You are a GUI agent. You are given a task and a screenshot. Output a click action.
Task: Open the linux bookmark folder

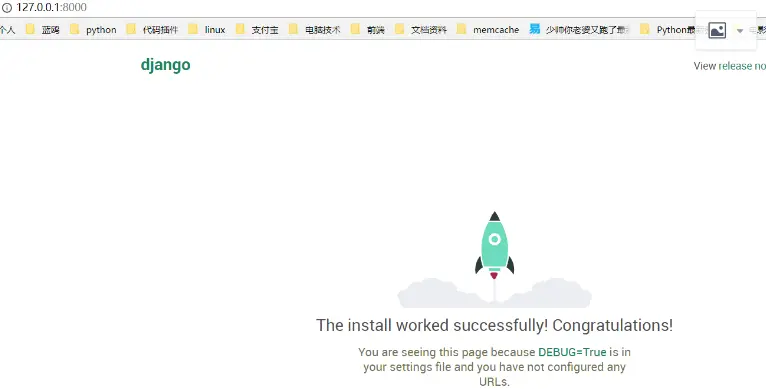coord(207,30)
